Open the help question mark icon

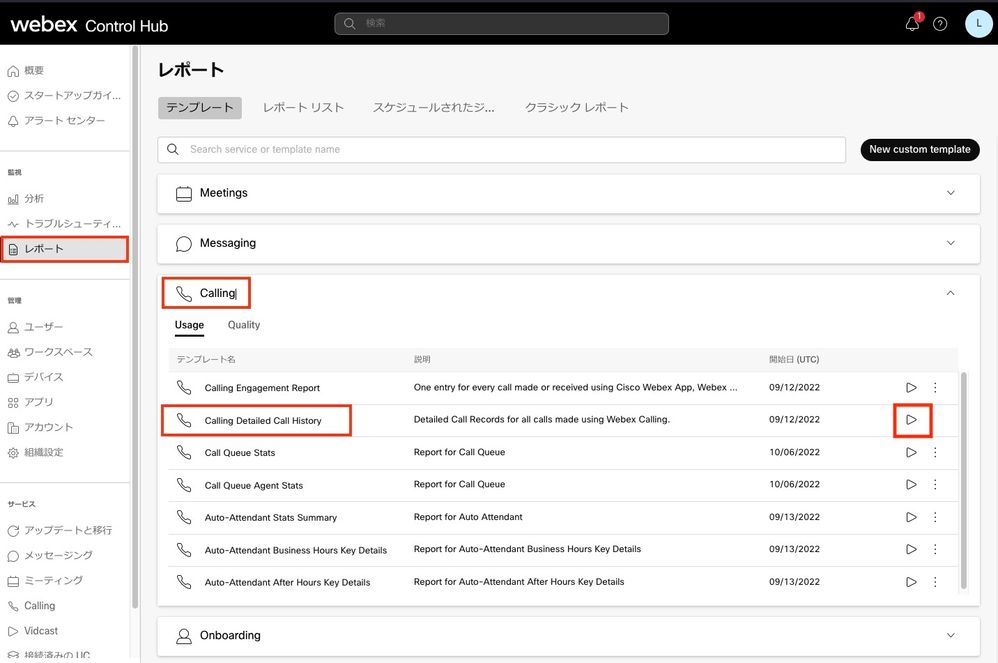coord(940,24)
